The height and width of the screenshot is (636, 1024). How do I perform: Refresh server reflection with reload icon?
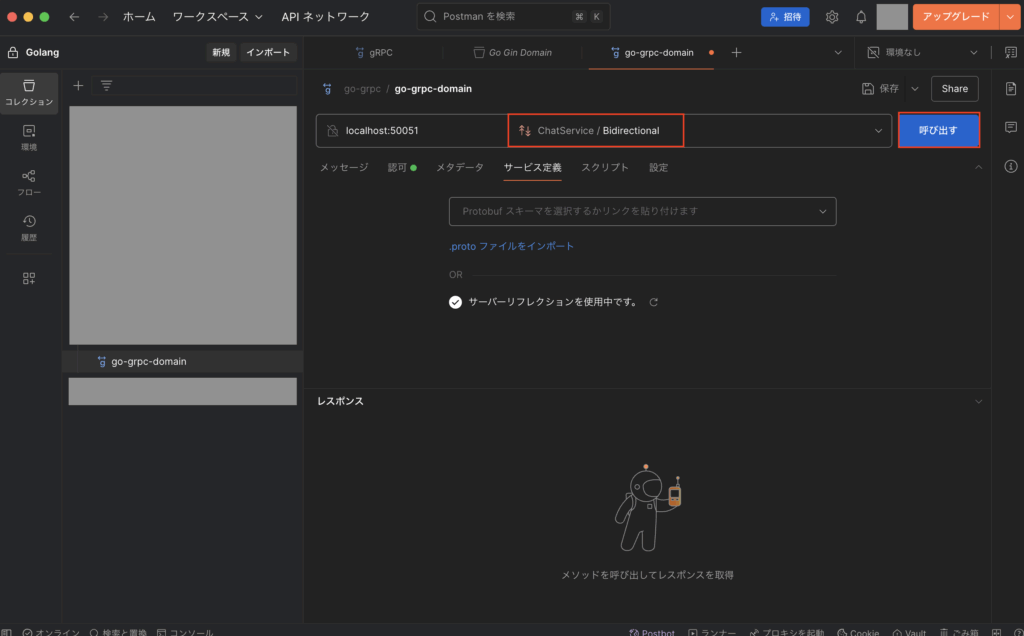coord(654,302)
